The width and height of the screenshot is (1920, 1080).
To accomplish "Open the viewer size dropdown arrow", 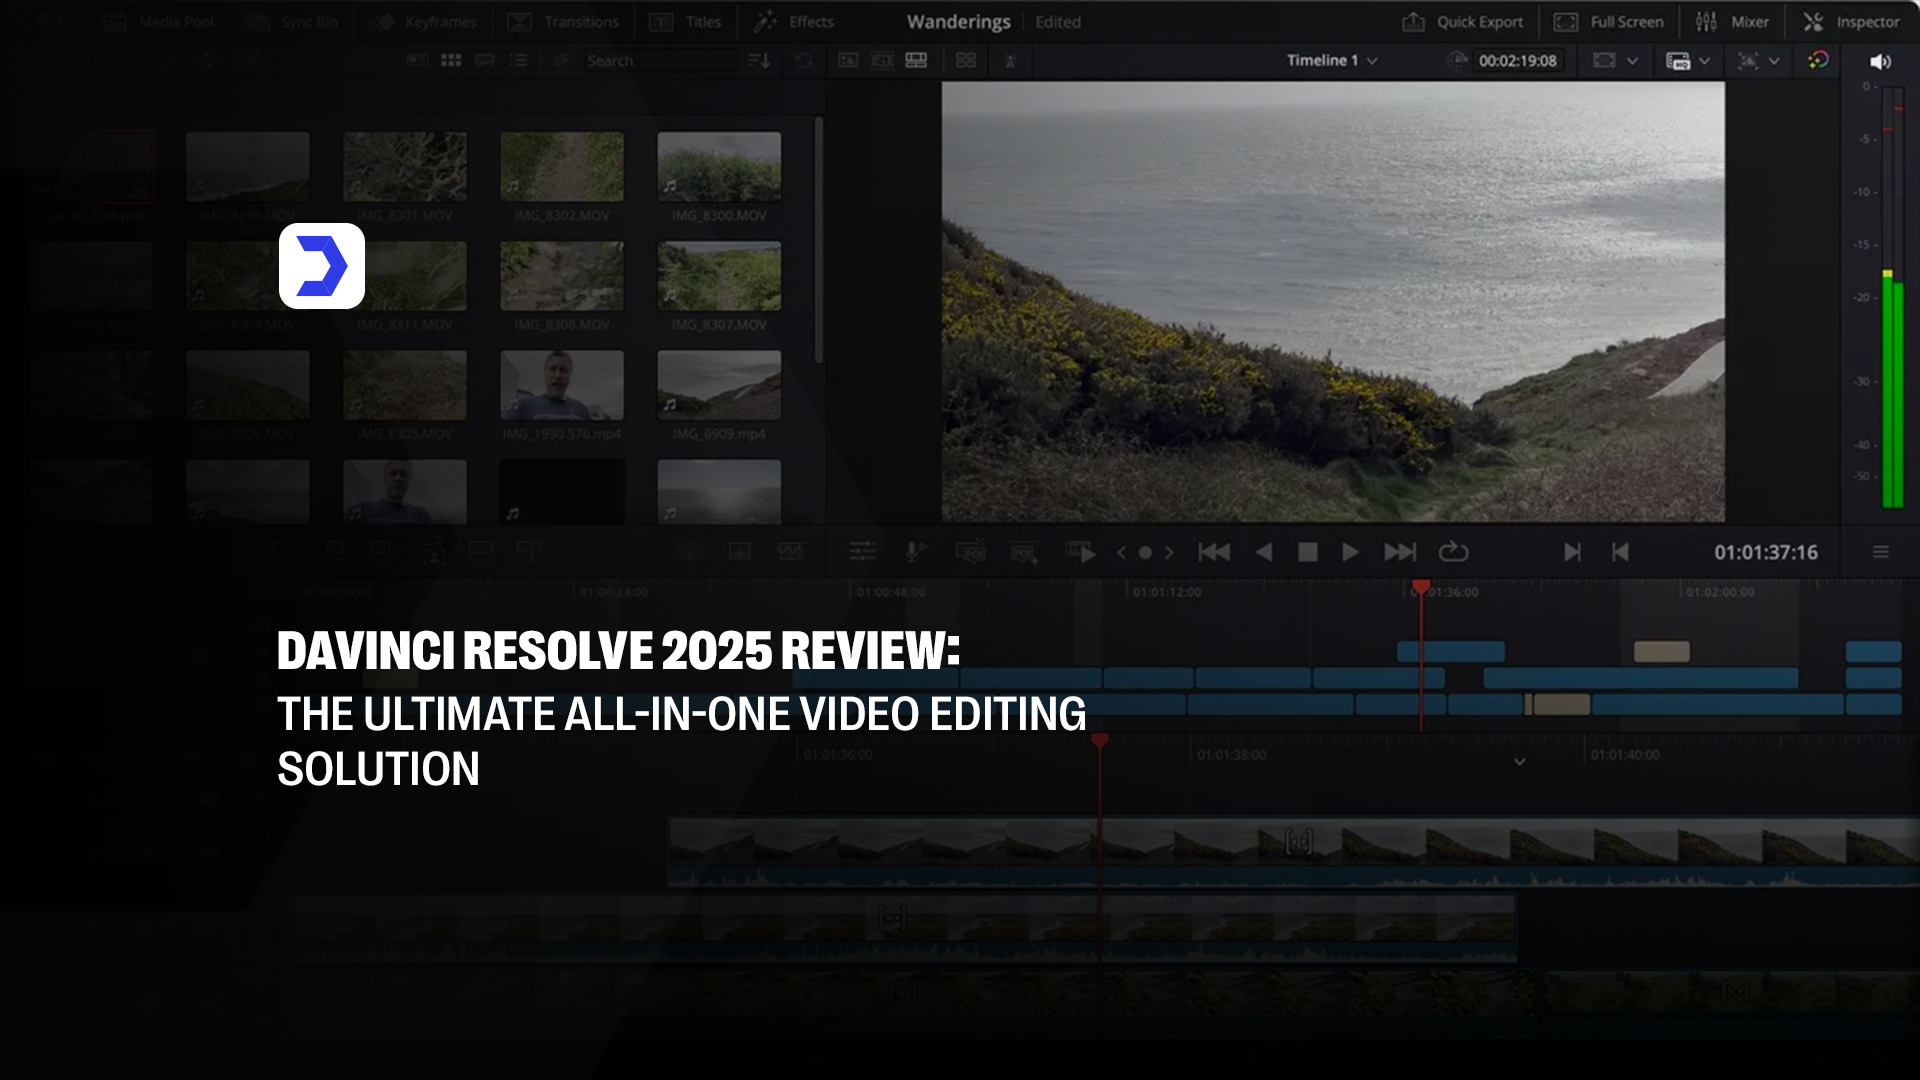I will 1632,61.
